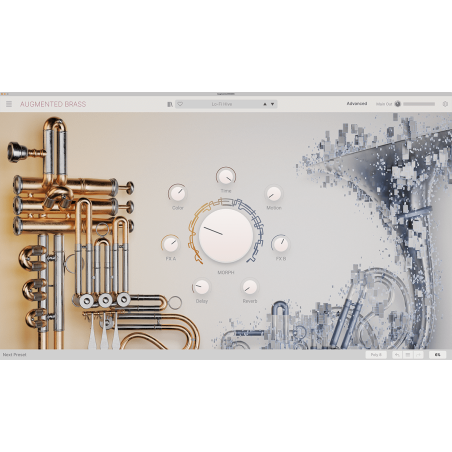This screenshot has height=452, width=452.
Task: Open the preset browser library icon
Action: coord(170,104)
